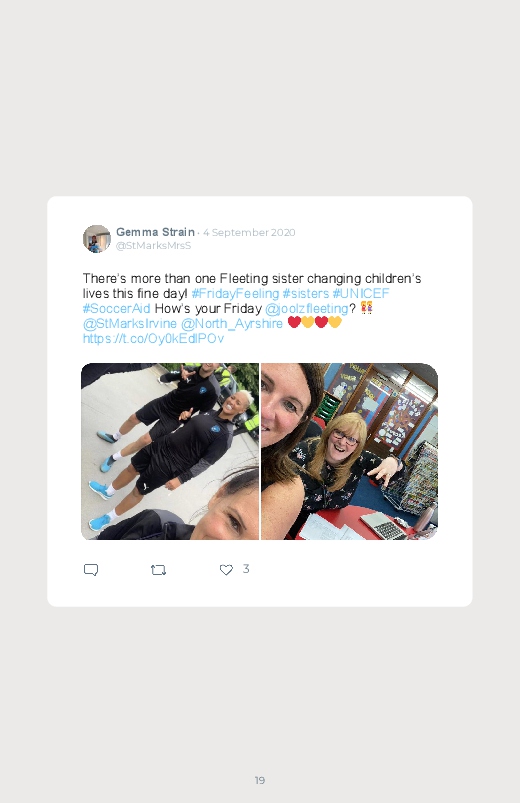Open Gemma Strain's profile avatar
This screenshot has height=803, width=520.
pyautogui.click(x=97, y=239)
